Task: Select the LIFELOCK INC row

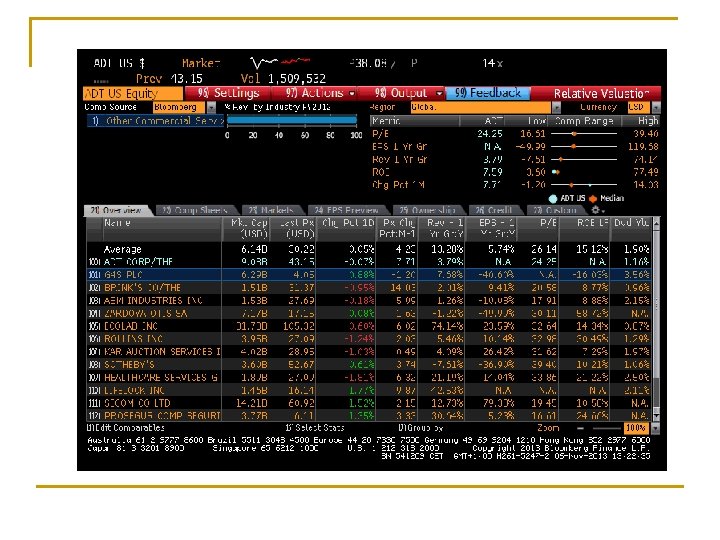Action: [x=369, y=390]
